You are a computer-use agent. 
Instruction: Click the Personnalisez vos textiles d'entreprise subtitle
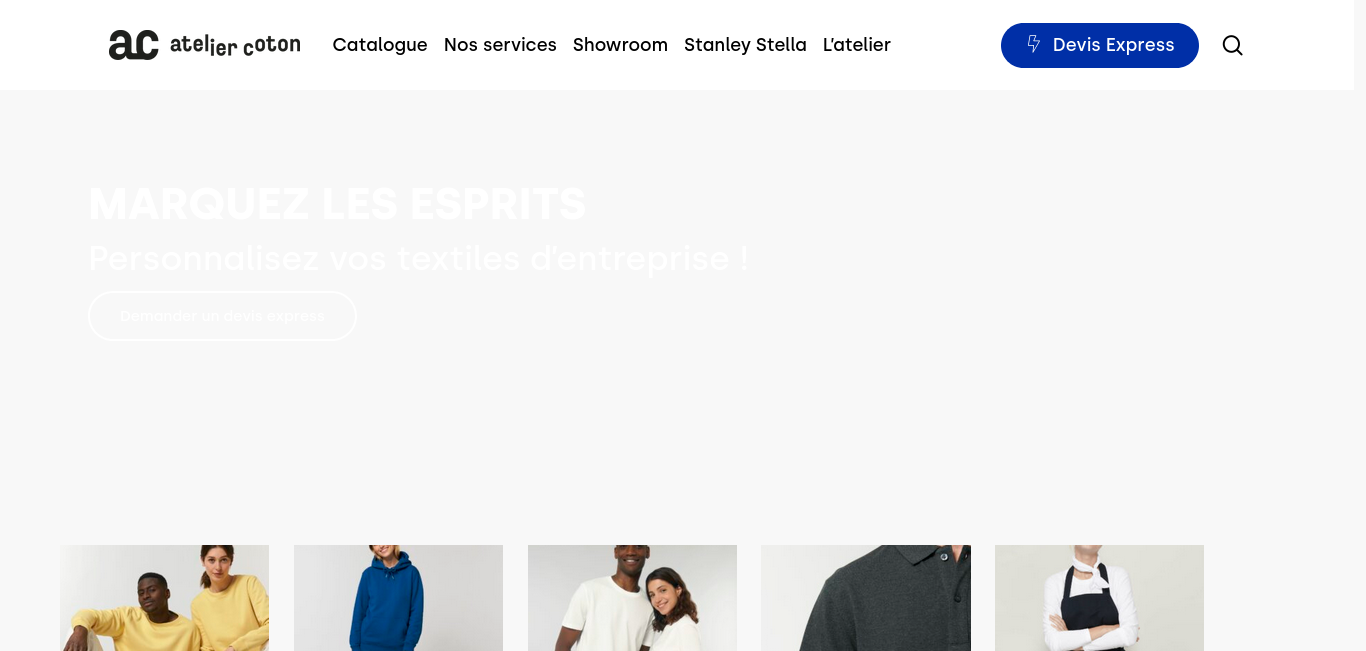pyautogui.click(x=418, y=258)
